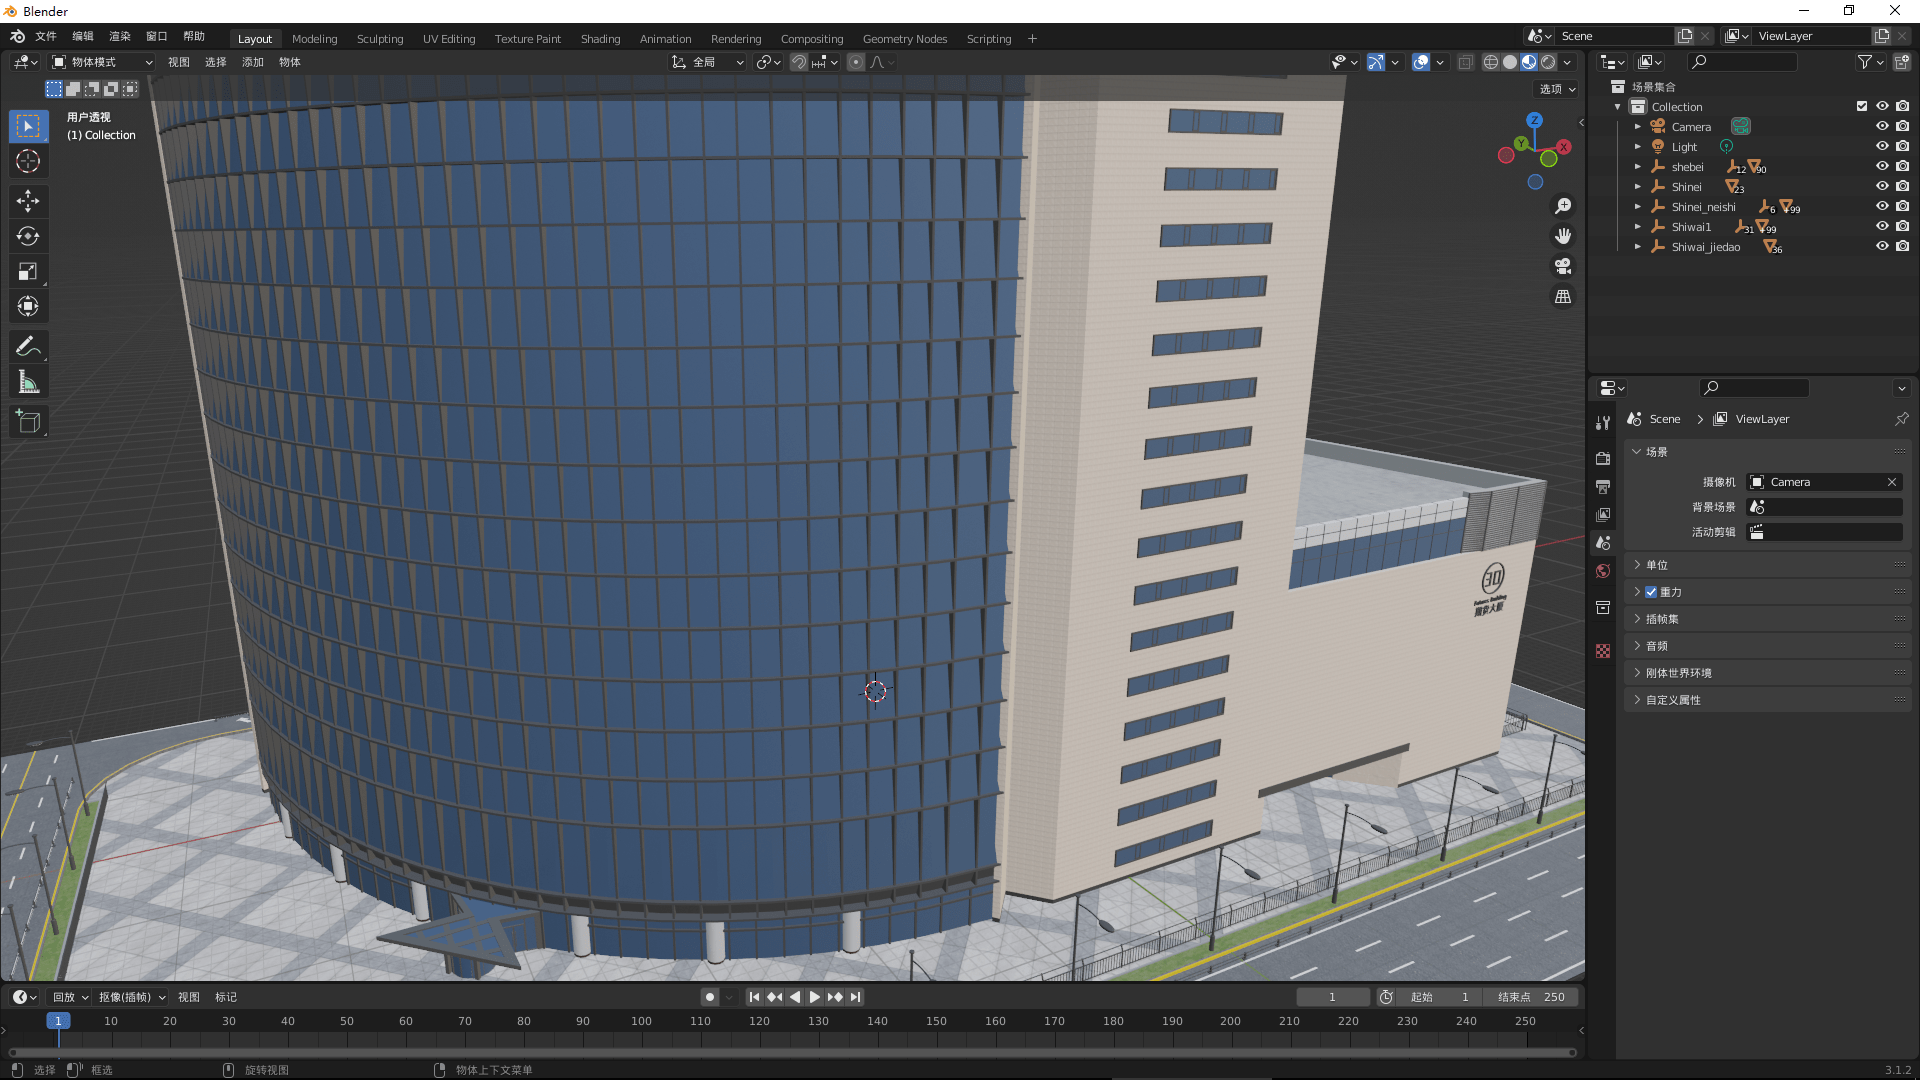Screen dimensions: 1920x1080
Task: Click the Light object icon in outliner
Action: (1658, 146)
